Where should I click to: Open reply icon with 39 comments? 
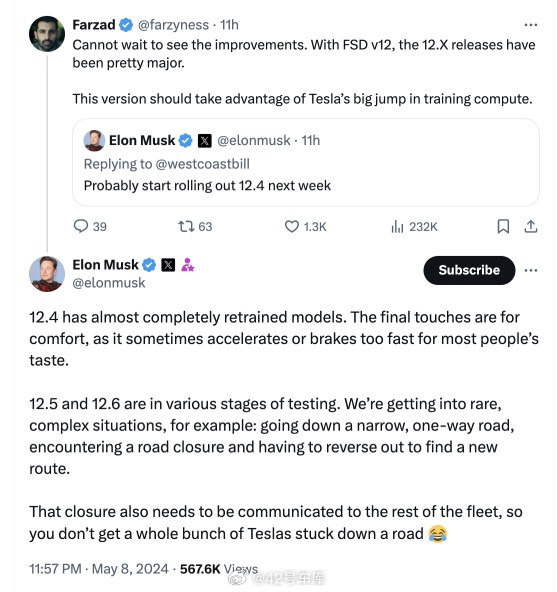[x=80, y=226]
